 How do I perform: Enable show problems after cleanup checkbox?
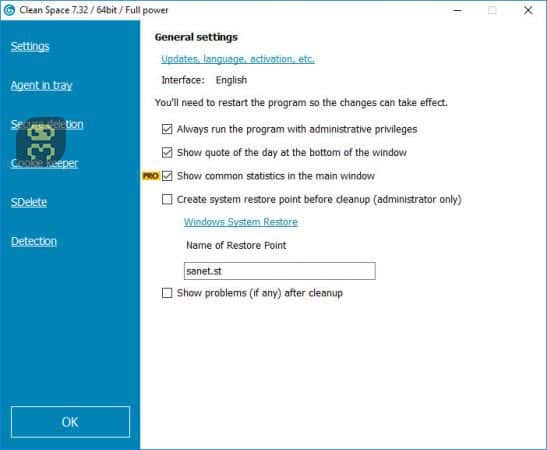167,293
